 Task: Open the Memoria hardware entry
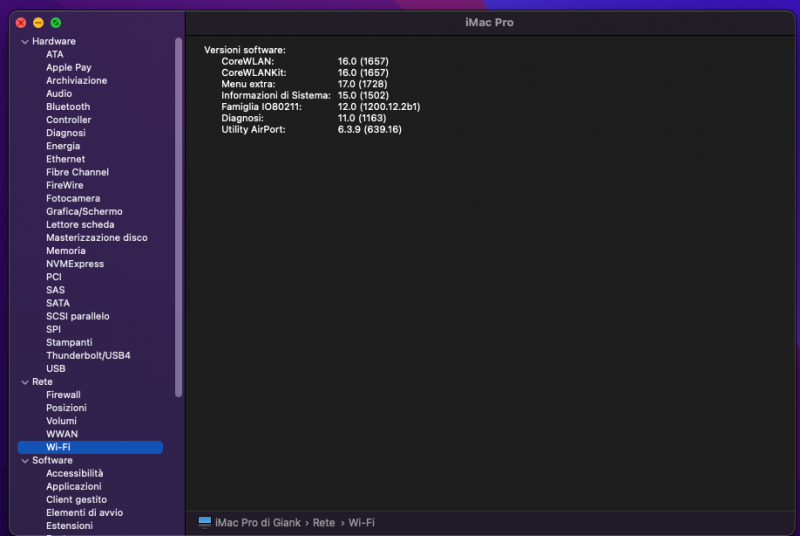65,251
